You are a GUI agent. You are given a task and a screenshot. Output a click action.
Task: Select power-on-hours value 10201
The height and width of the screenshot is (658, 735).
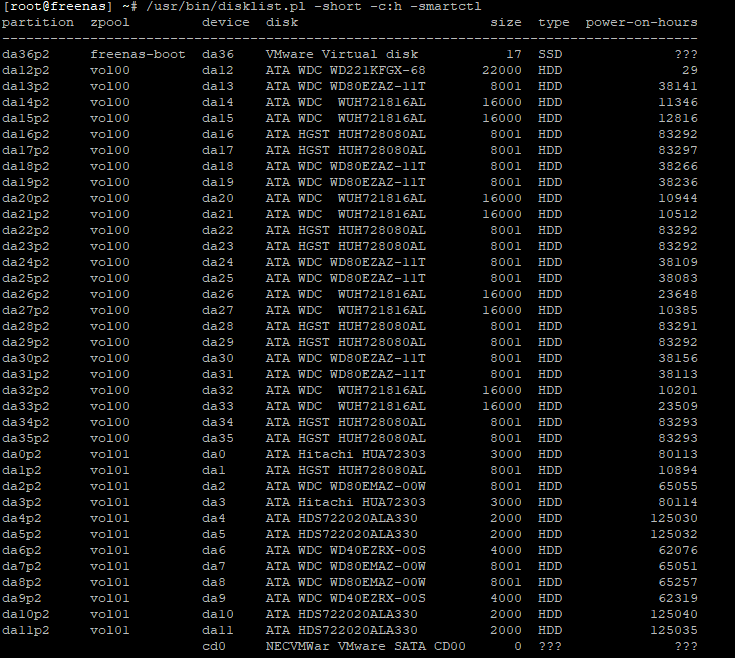[x=678, y=390]
